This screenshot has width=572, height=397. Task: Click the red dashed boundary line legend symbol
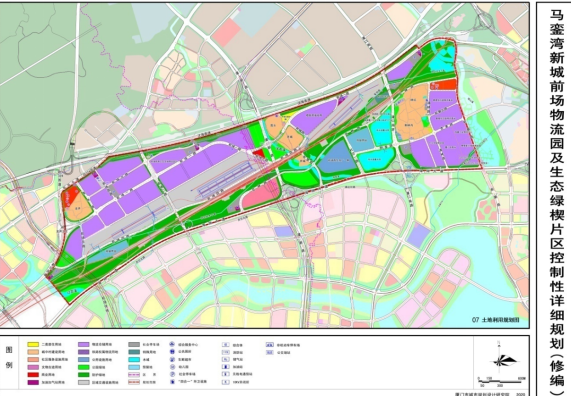[x=134, y=382]
